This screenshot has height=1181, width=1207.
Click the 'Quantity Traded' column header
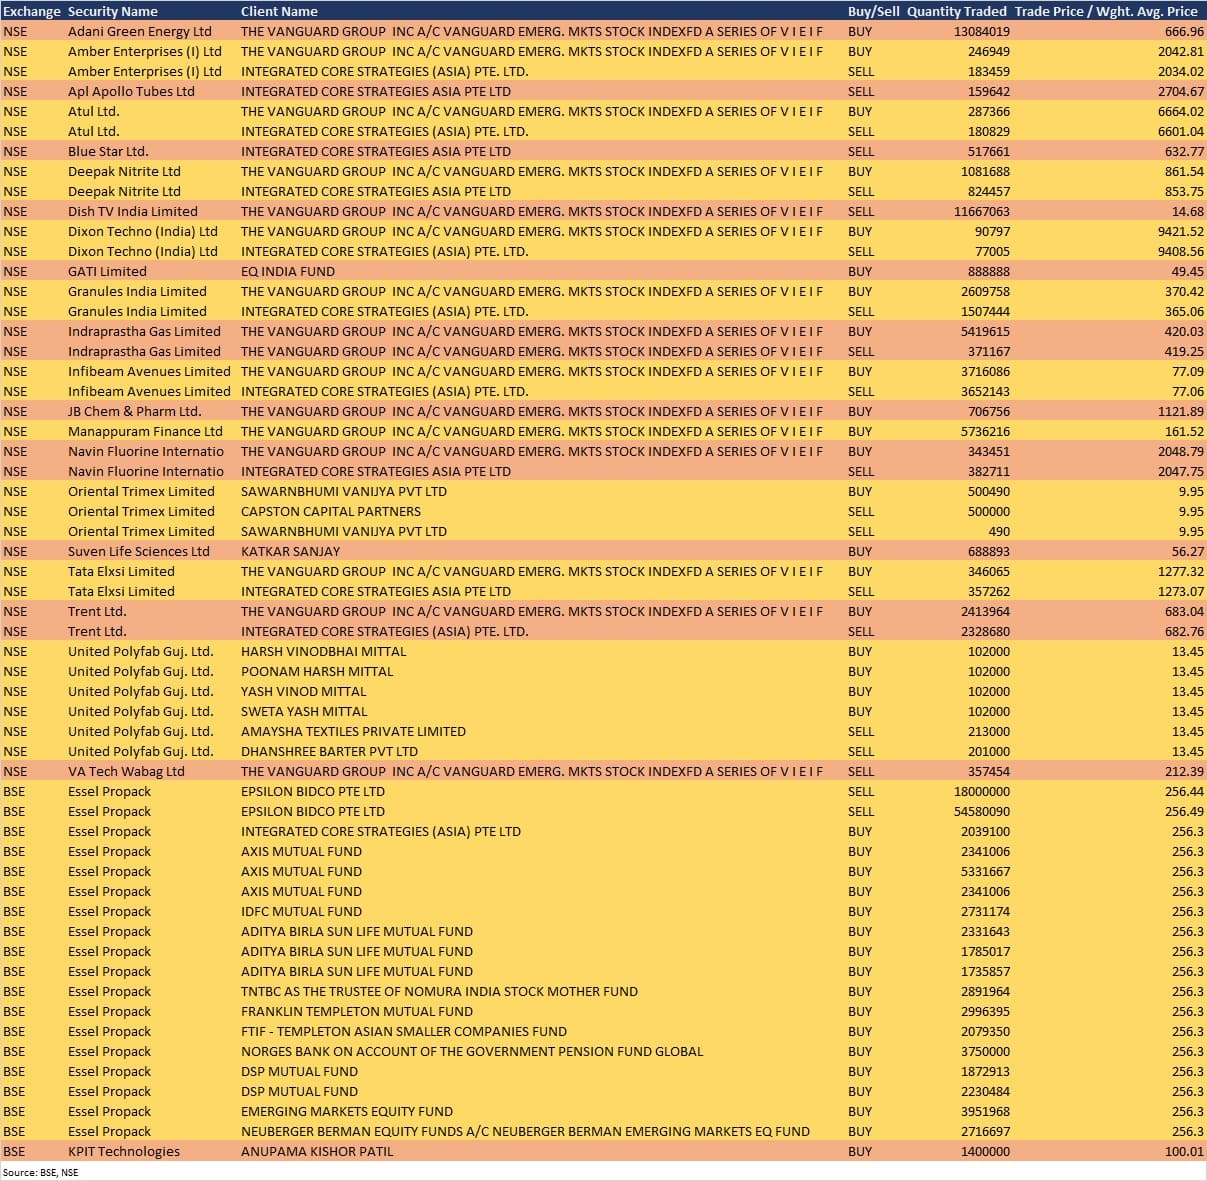pyautogui.click(x=957, y=11)
